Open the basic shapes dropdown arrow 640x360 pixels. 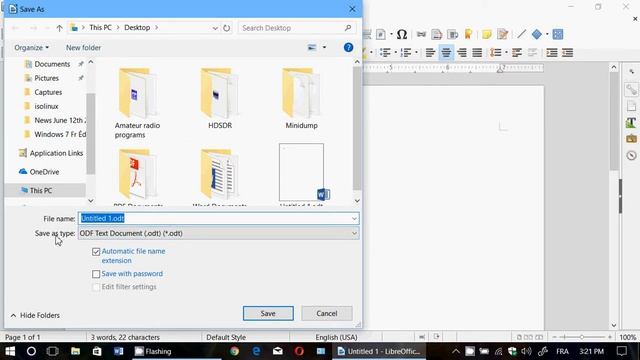coord(547,34)
